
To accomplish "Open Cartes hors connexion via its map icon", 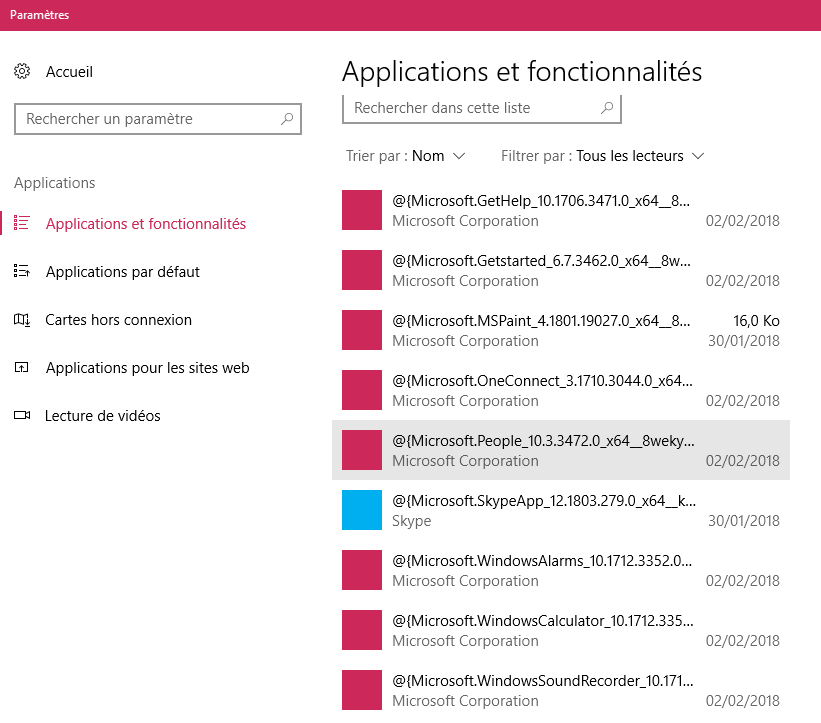I will coord(20,319).
